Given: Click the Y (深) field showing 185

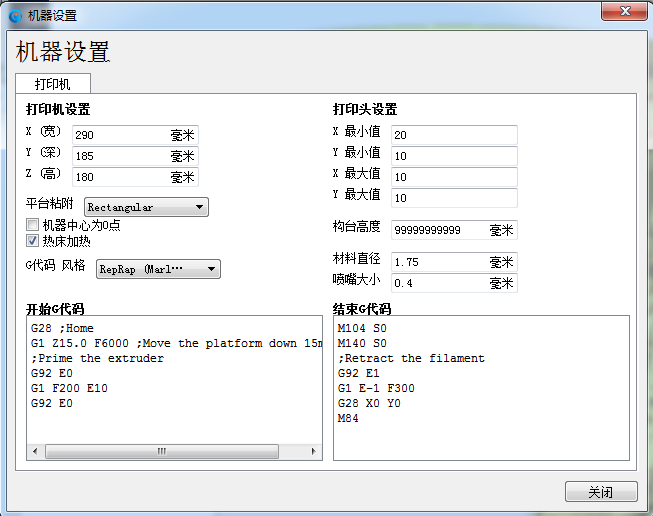Looking at the screenshot, I should [120, 156].
